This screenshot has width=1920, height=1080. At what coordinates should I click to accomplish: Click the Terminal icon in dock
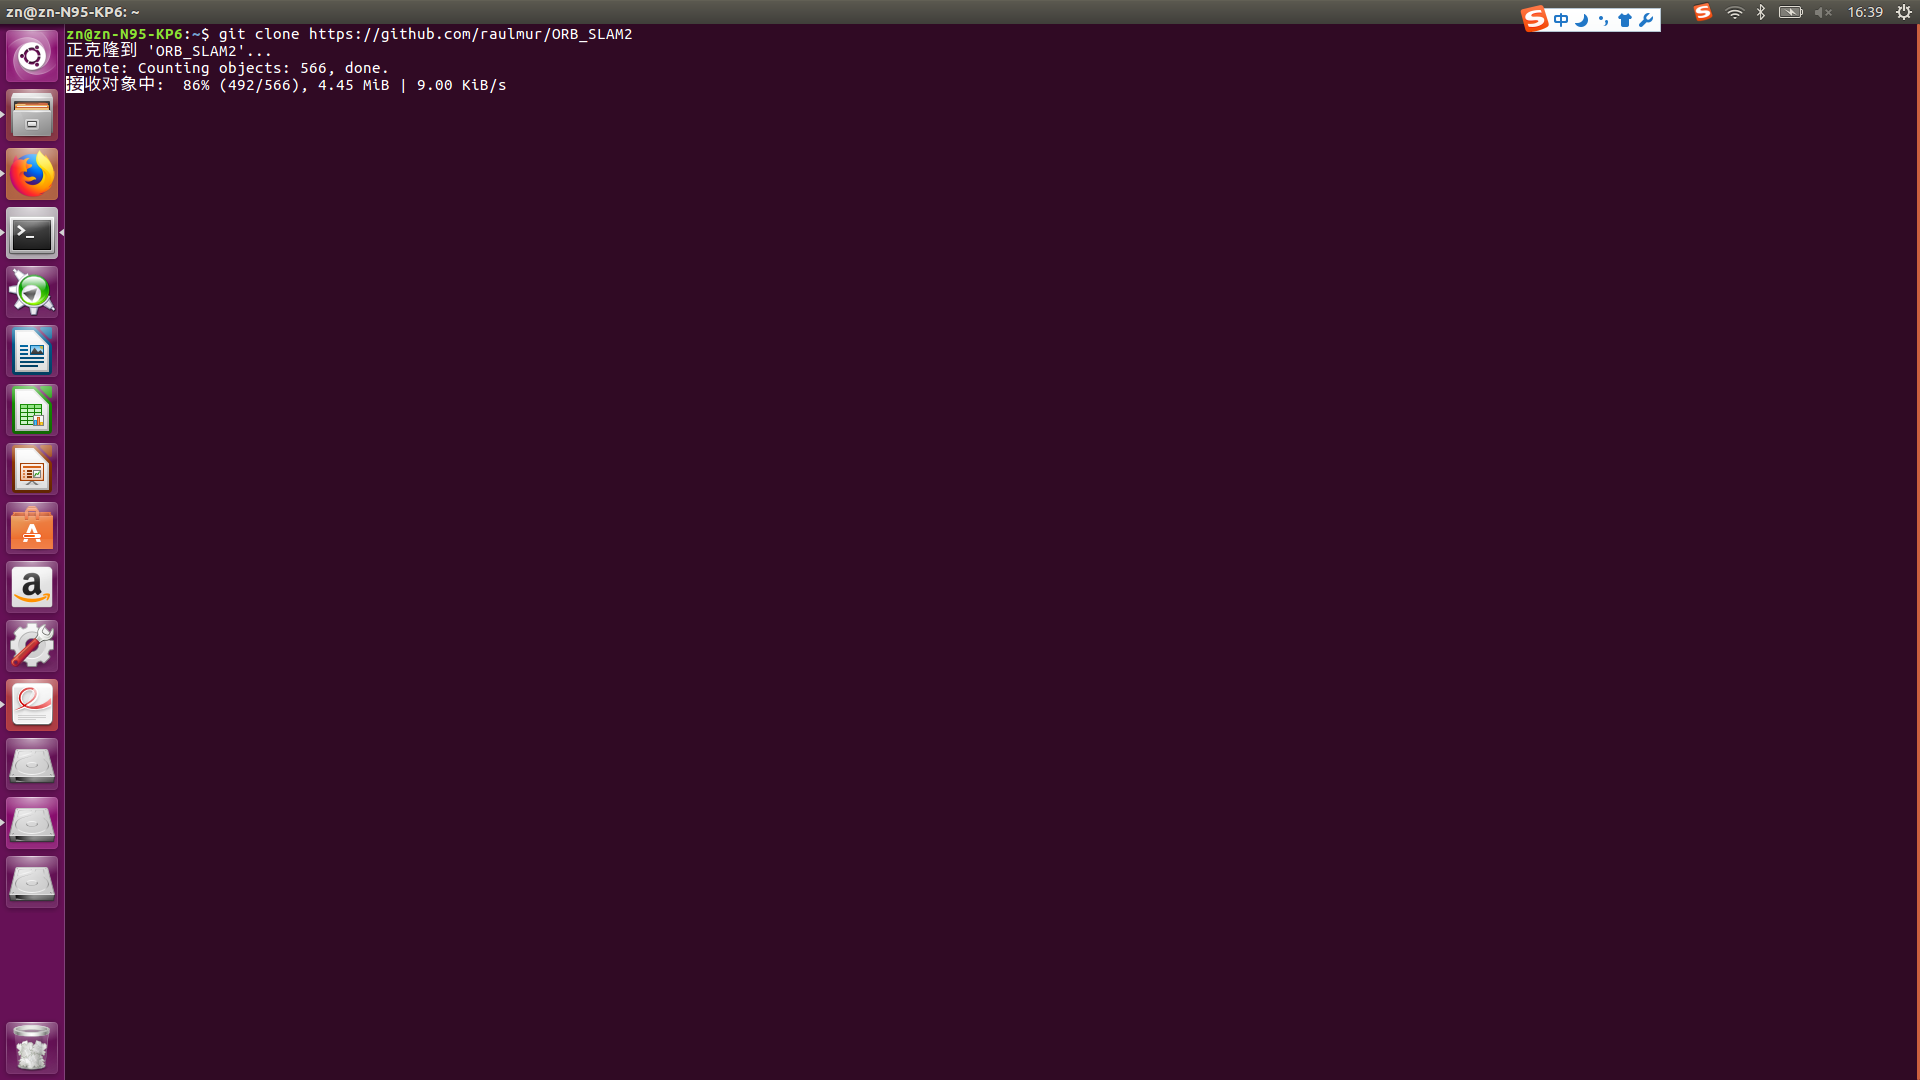tap(32, 233)
